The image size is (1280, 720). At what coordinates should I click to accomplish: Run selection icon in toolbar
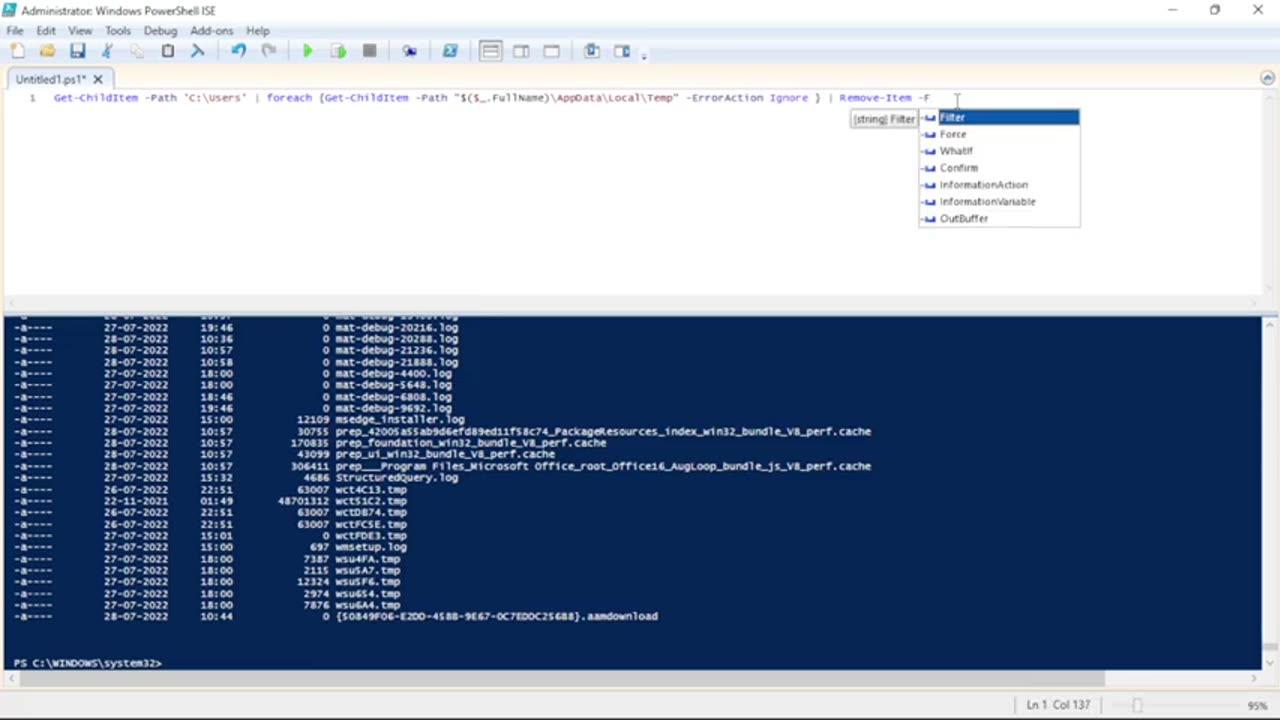[x=339, y=51]
